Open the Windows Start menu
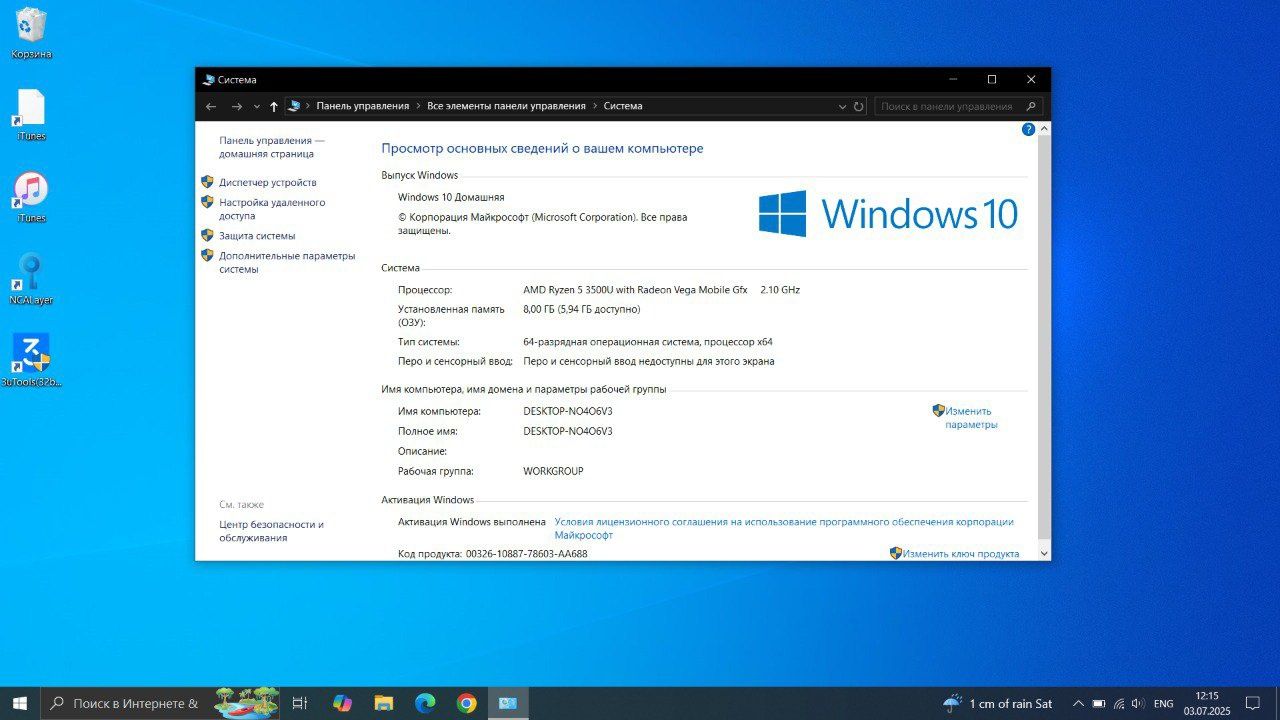This screenshot has height=720, width=1280. (20, 704)
